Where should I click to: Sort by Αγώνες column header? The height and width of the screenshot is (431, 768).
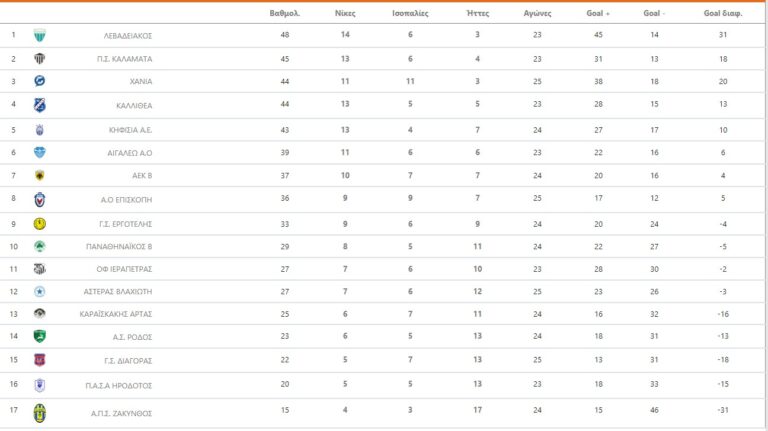(x=537, y=14)
